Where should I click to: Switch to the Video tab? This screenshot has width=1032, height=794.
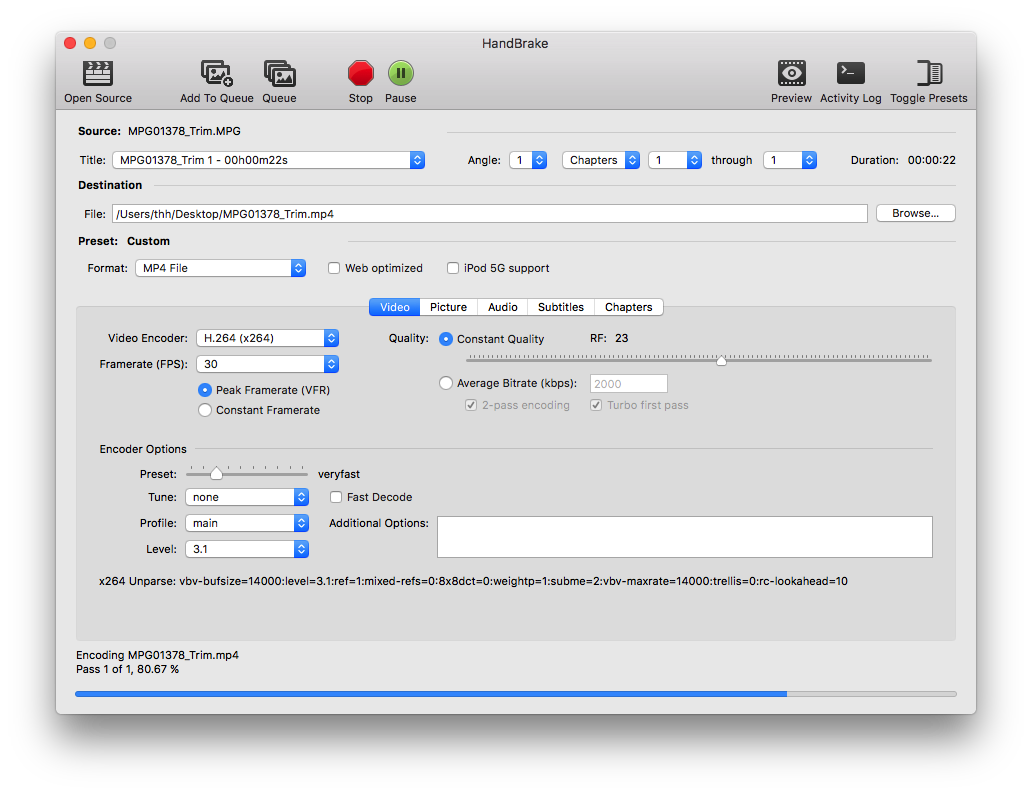[x=394, y=307]
